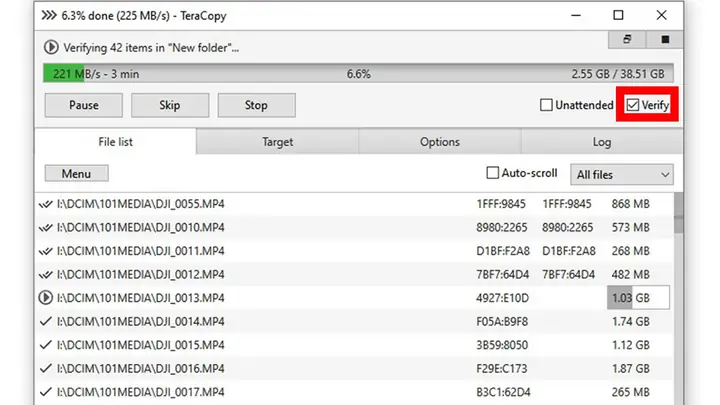The width and height of the screenshot is (720, 405).
Task: Switch to the Target tab
Action: 277,142
